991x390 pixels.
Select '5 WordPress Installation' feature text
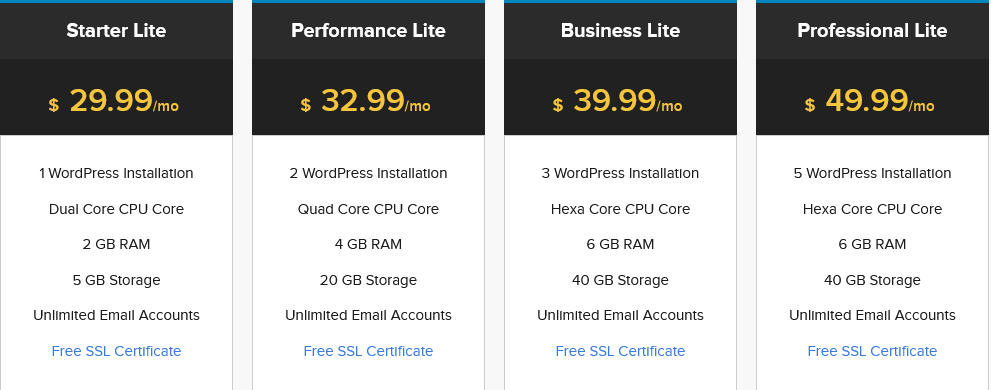pyautogui.click(x=872, y=173)
